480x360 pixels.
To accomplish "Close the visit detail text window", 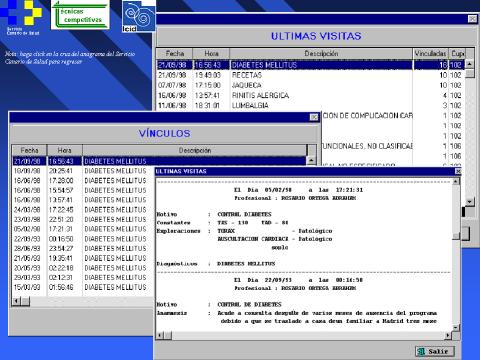I will (x=458, y=171).
